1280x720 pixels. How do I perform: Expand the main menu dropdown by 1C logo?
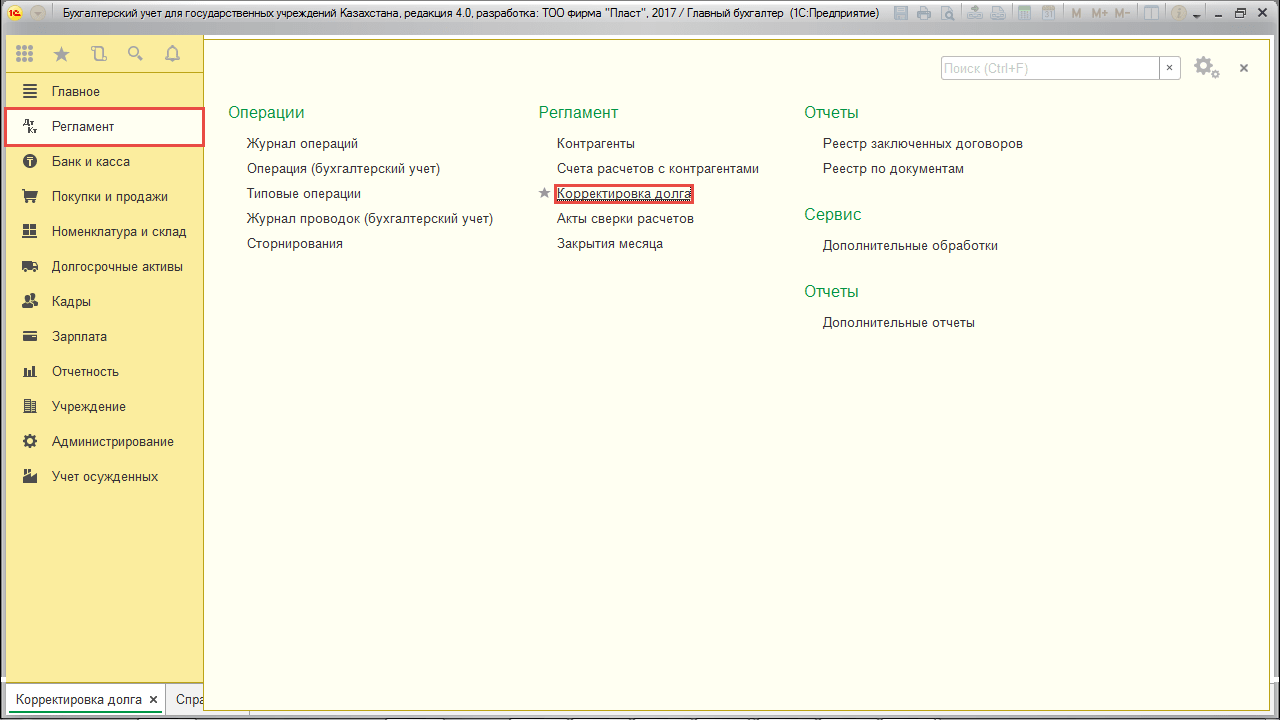(x=38, y=14)
